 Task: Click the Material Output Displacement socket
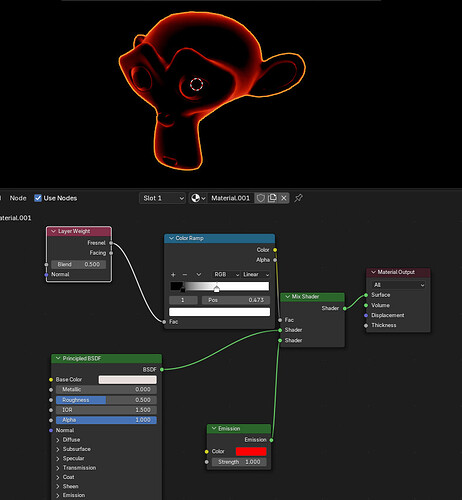366,315
